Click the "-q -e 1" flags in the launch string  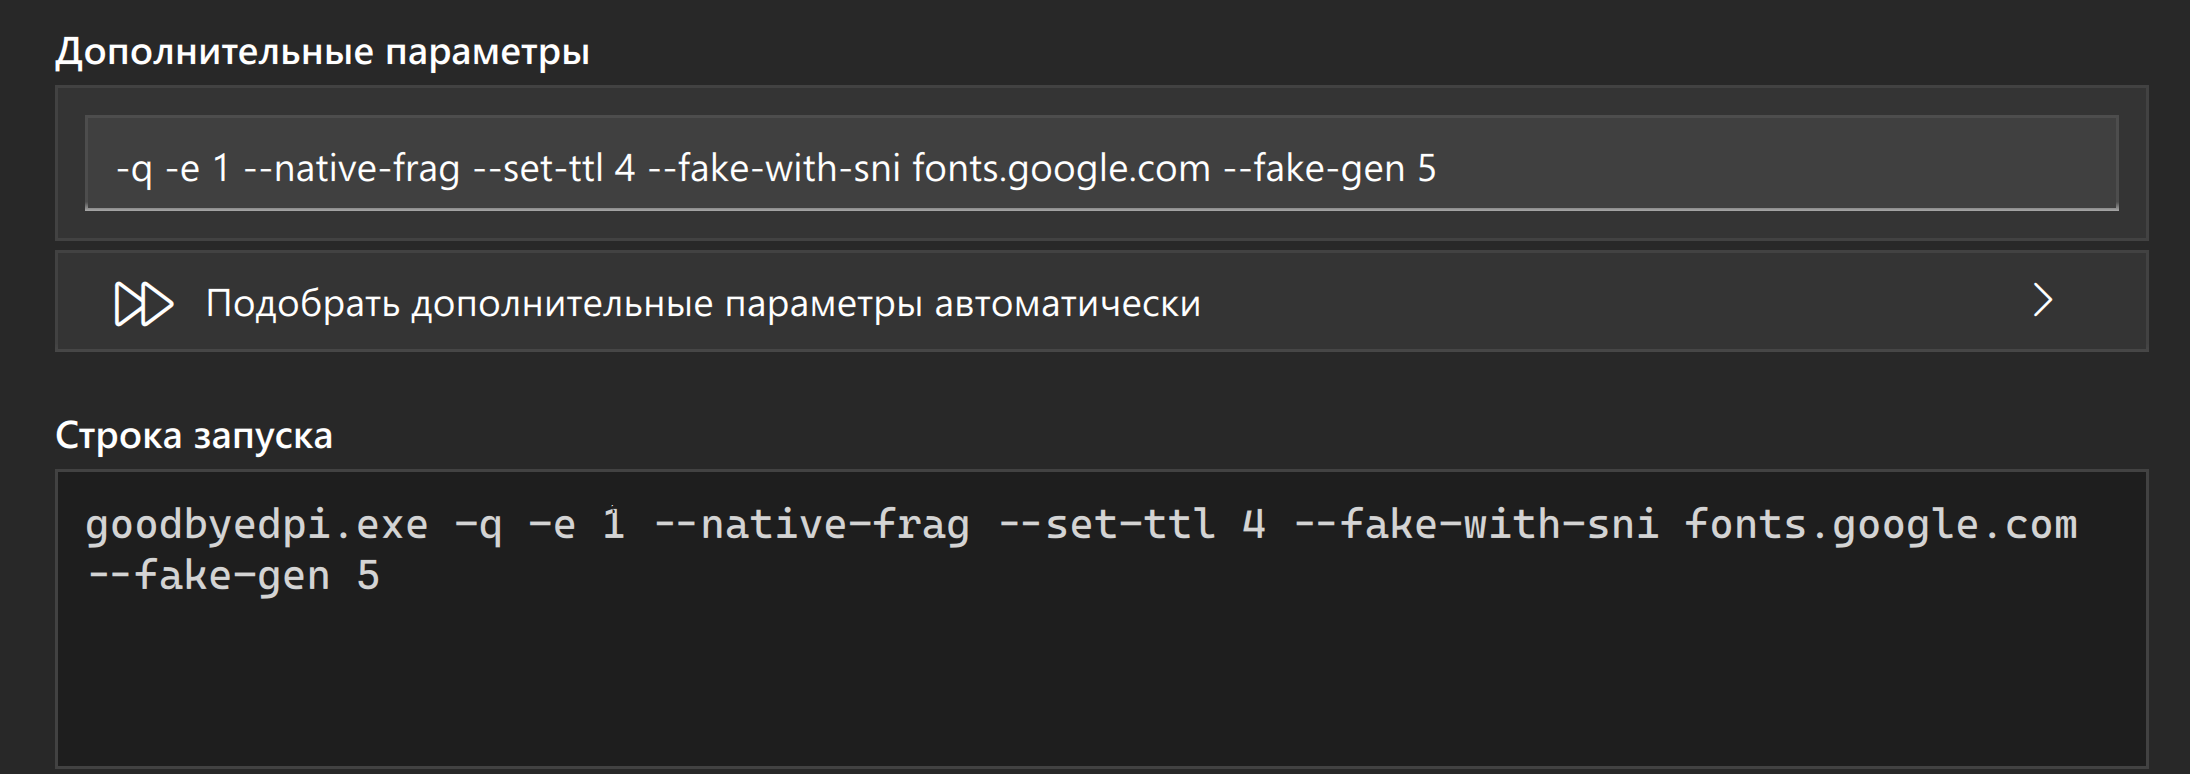[x=539, y=525]
